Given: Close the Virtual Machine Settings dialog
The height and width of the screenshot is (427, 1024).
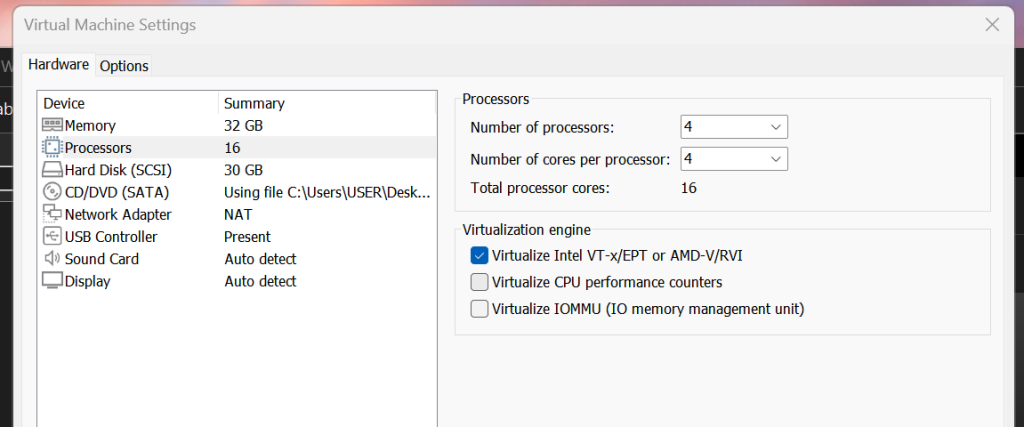Looking at the screenshot, I should [992, 25].
